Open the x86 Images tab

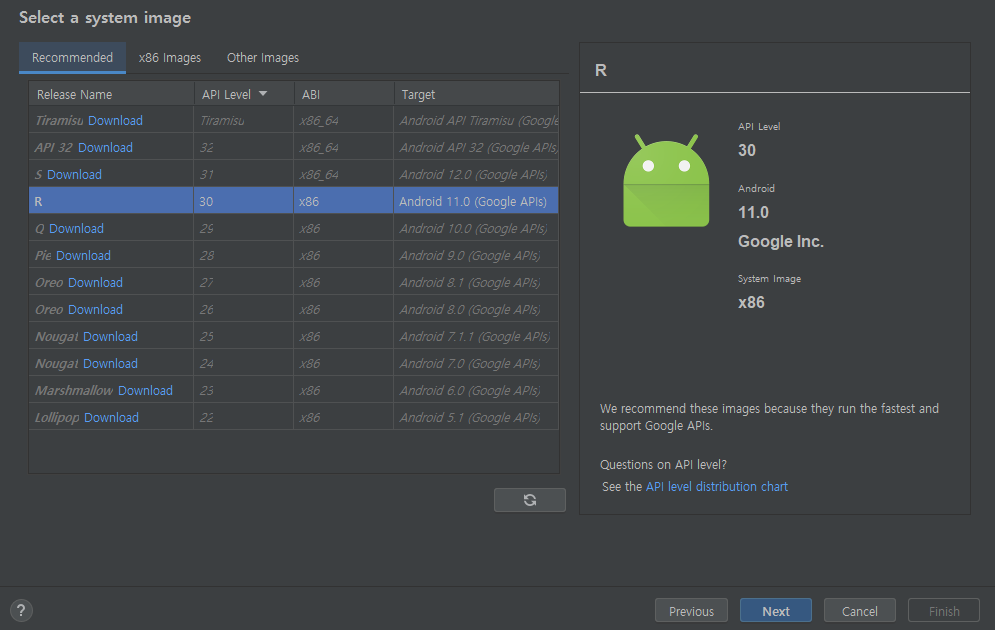click(x=169, y=58)
